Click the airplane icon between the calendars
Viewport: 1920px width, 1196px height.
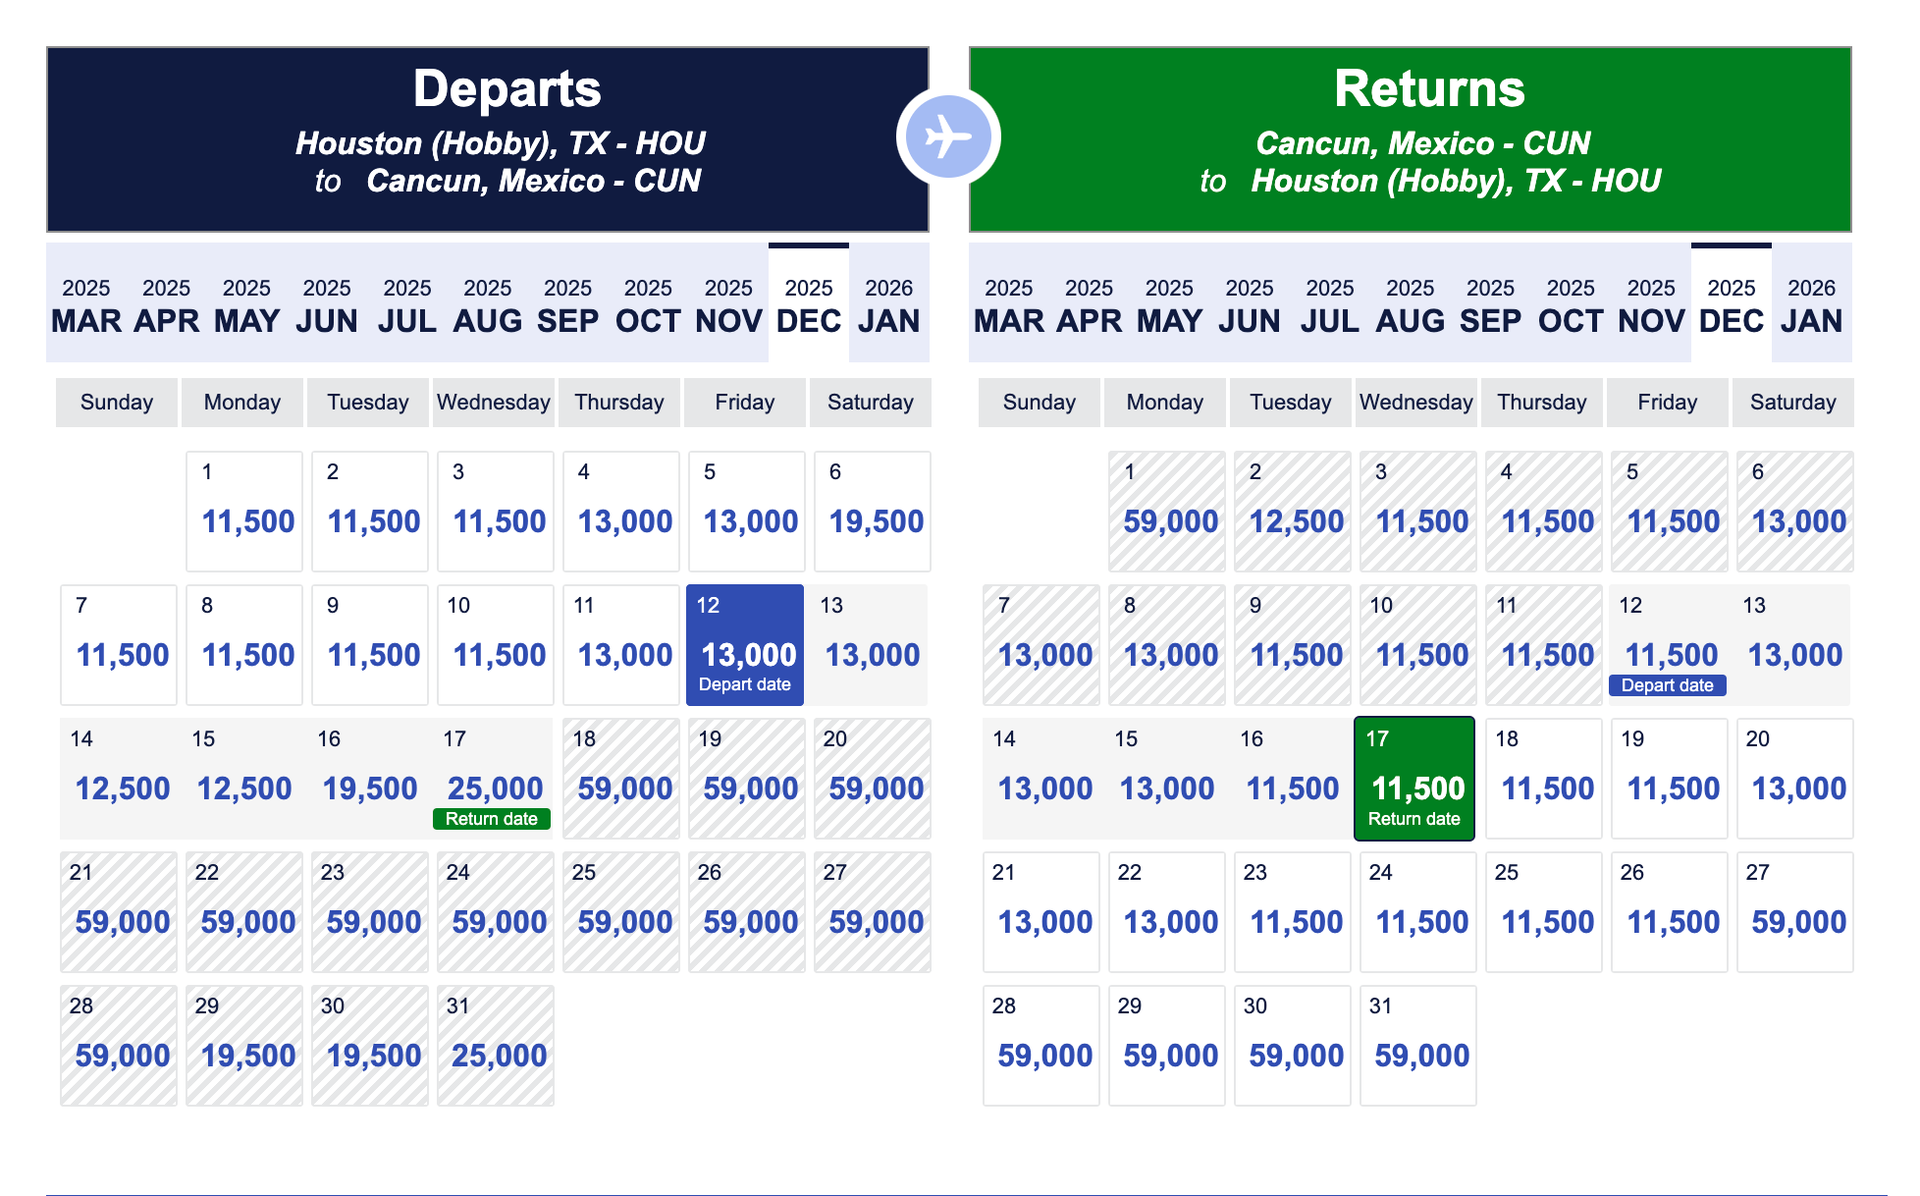tap(948, 136)
